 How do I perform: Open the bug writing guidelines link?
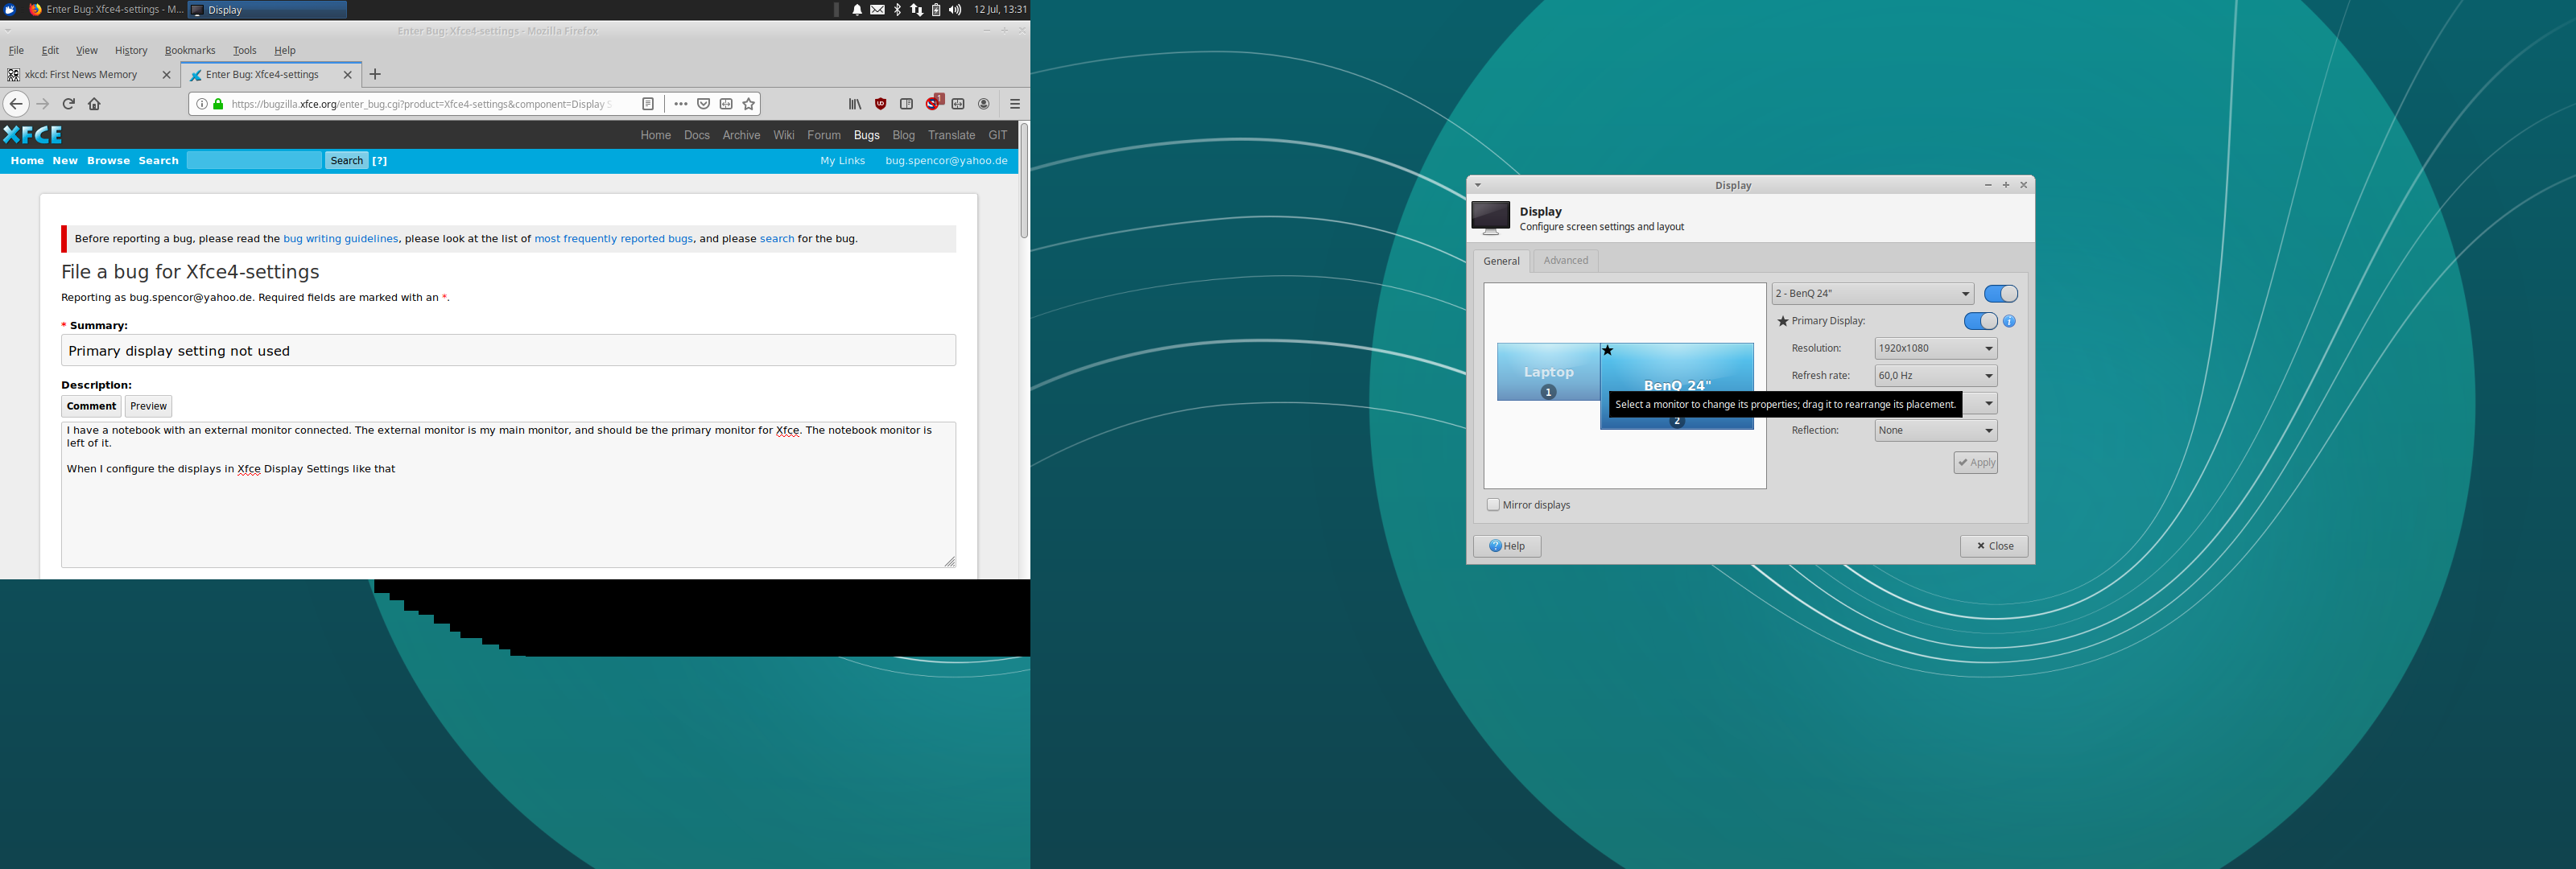click(340, 239)
